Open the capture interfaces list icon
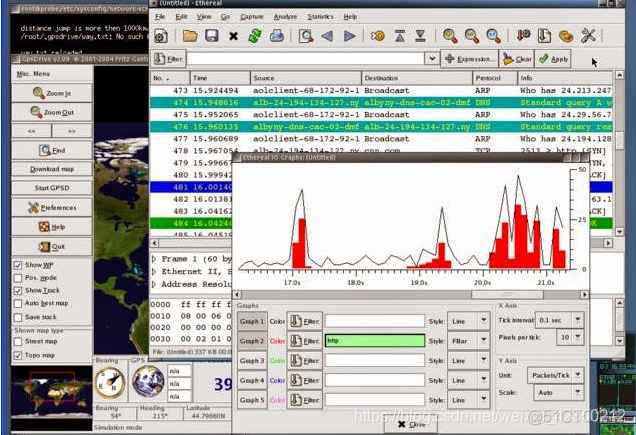 click(x=161, y=36)
